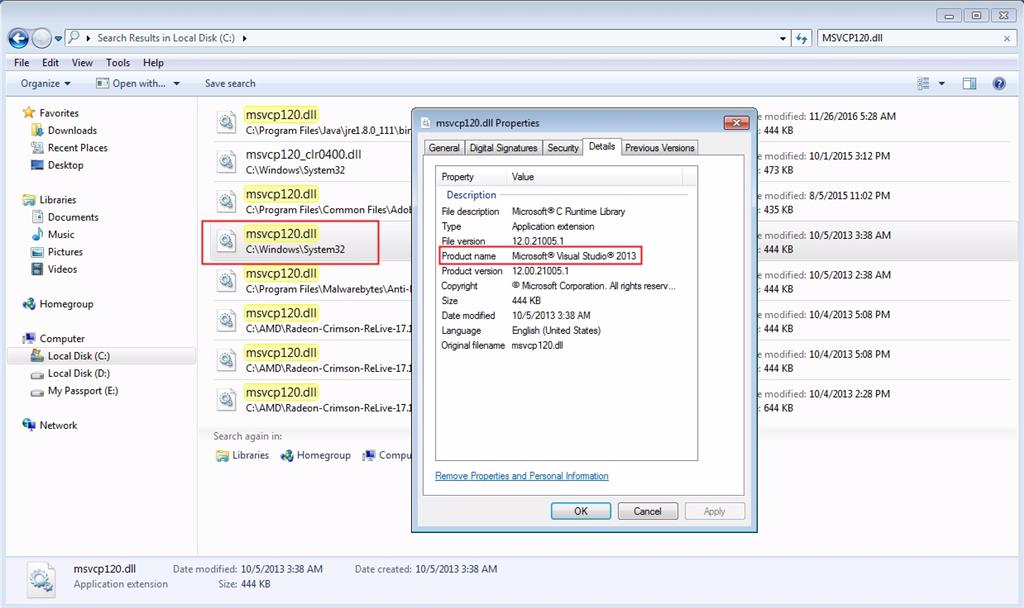
Task: Close the msvcp120.dll Properties dialog
Action: (x=736, y=123)
